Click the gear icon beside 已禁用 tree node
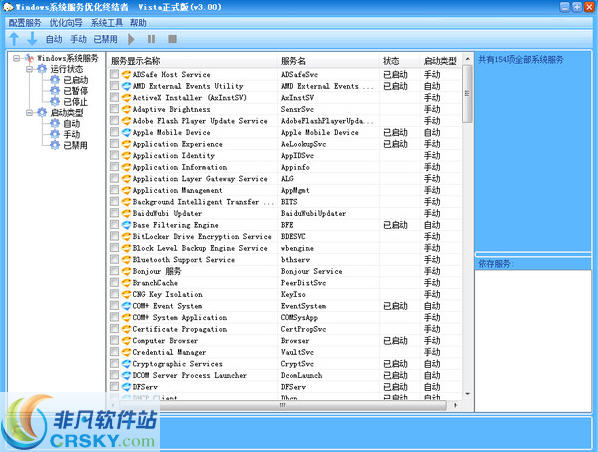Screen dimensions: 598x452 point(55,145)
